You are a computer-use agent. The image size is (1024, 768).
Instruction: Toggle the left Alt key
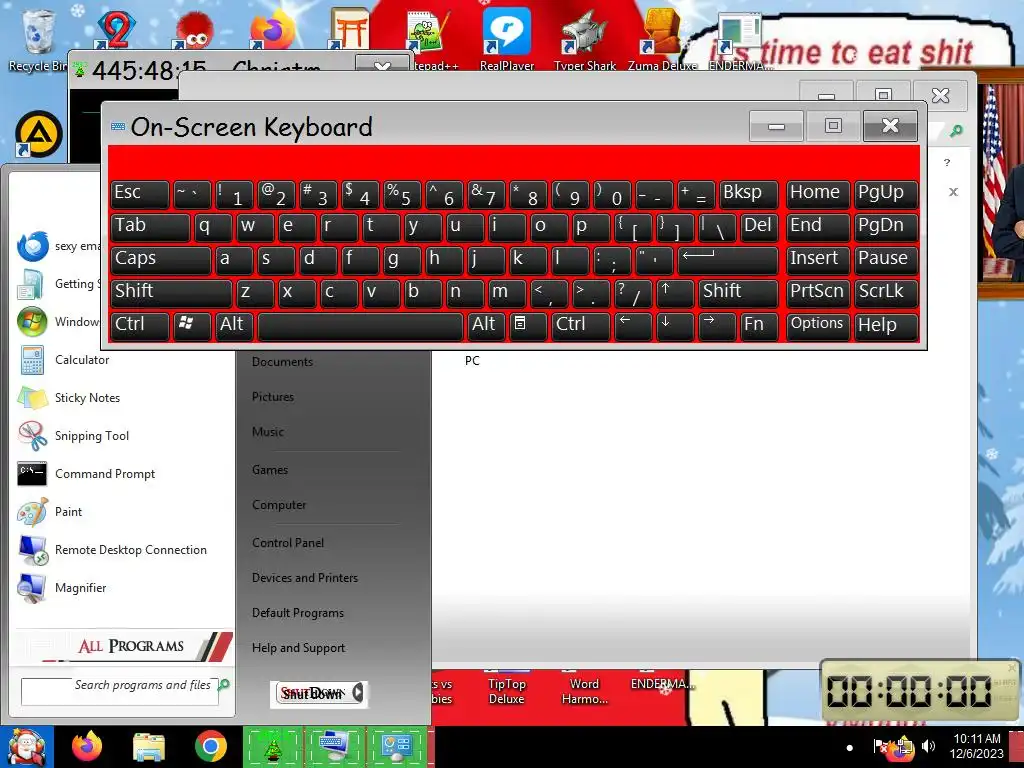pos(234,325)
